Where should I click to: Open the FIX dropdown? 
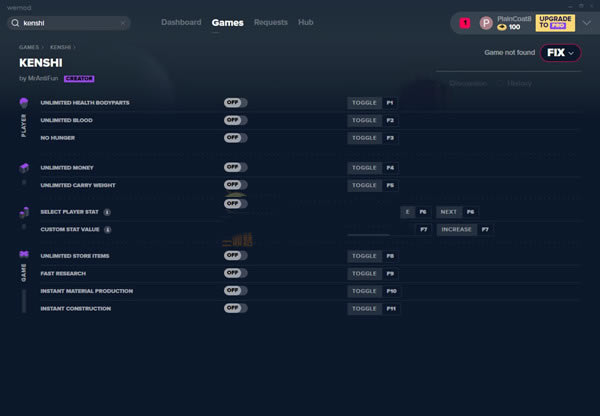point(561,52)
